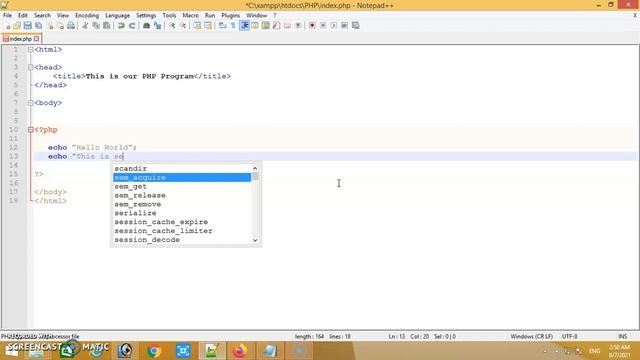Click the New file toolbar icon
Viewport: 640px width, 360px height.
tap(7, 25)
